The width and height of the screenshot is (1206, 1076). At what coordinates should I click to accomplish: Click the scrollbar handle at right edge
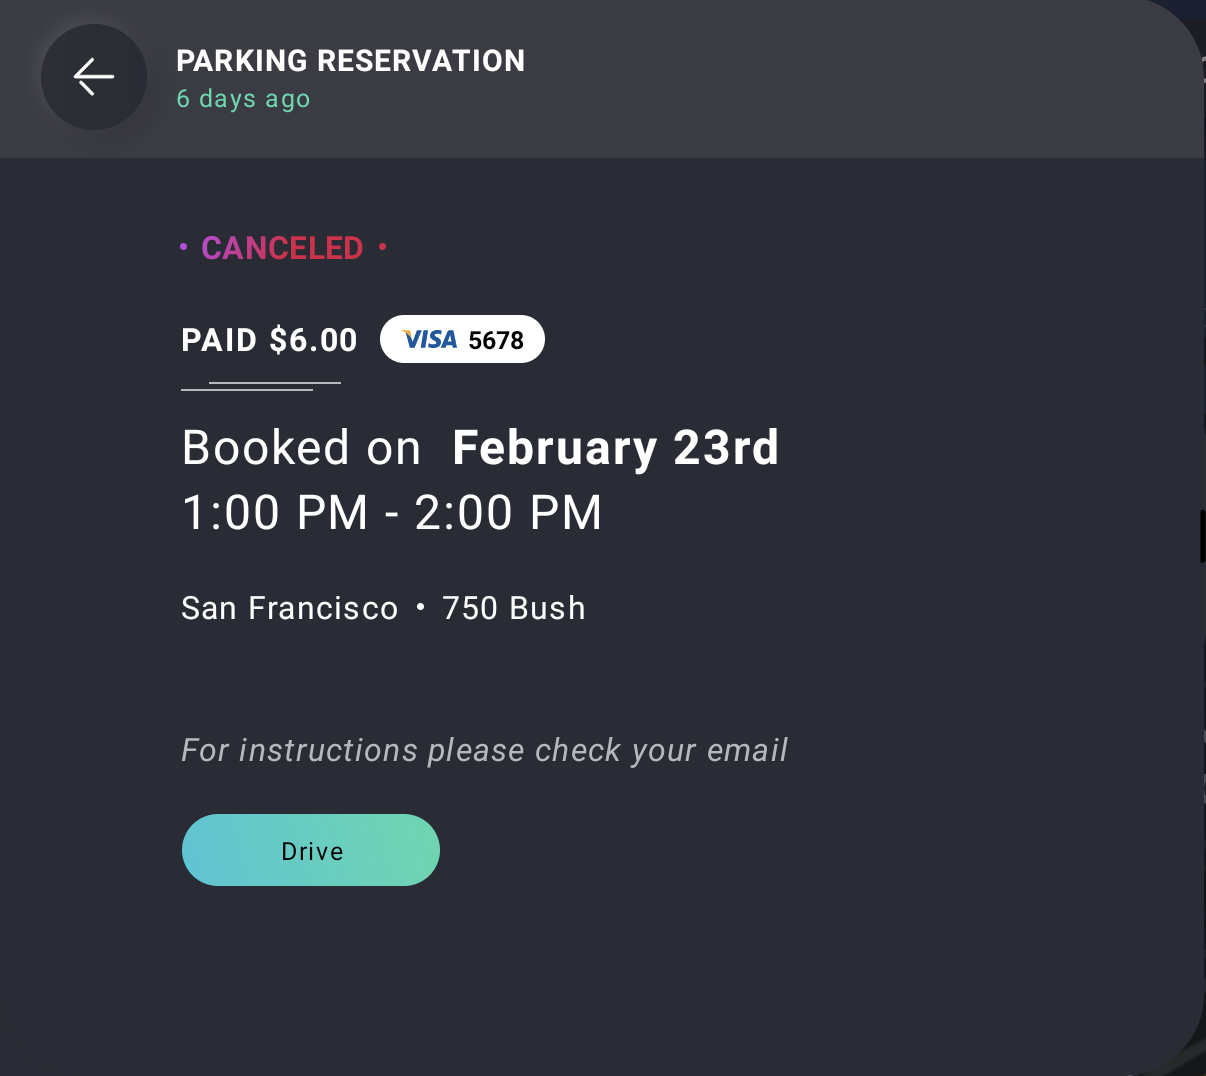(x=1202, y=537)
